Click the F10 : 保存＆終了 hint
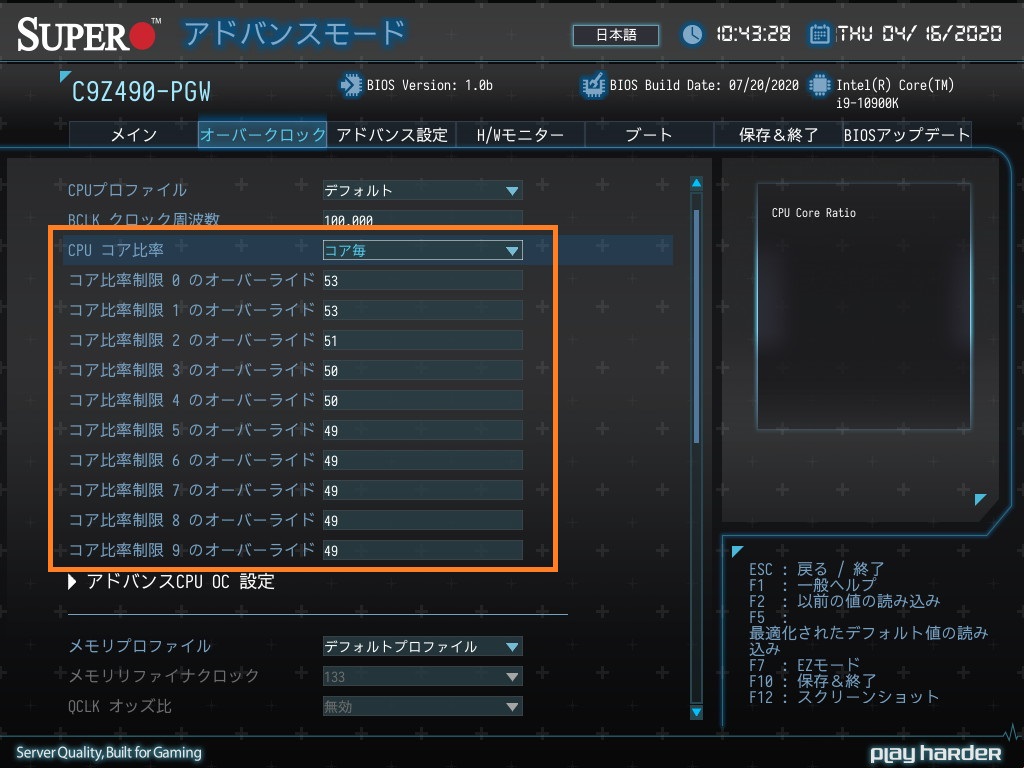 [x=813, y=681]
